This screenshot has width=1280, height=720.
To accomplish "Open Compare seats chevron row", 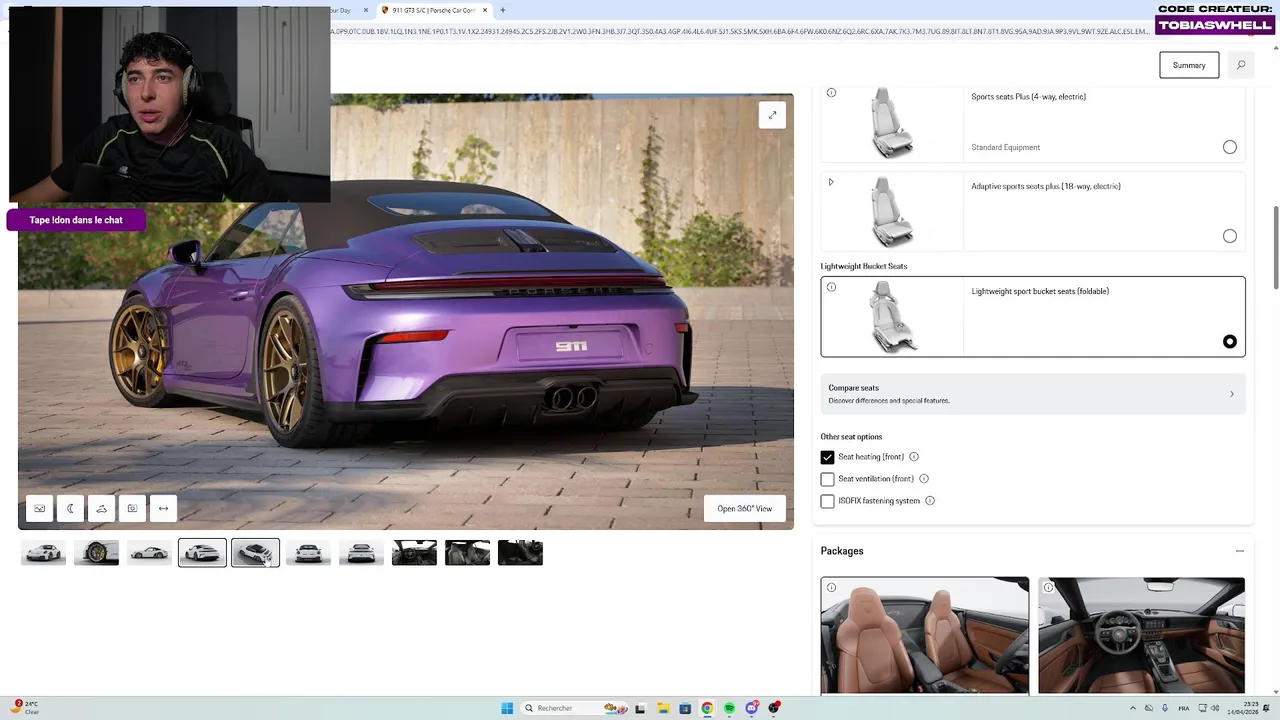I will 1033,394.
